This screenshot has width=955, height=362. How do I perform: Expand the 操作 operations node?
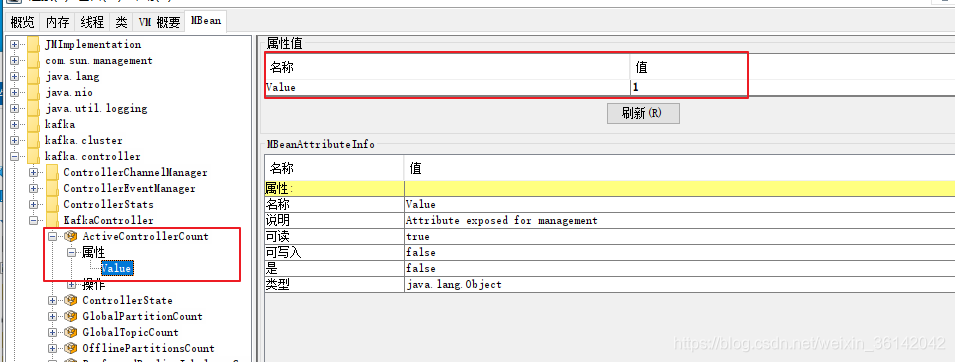[x=71, y=284]
